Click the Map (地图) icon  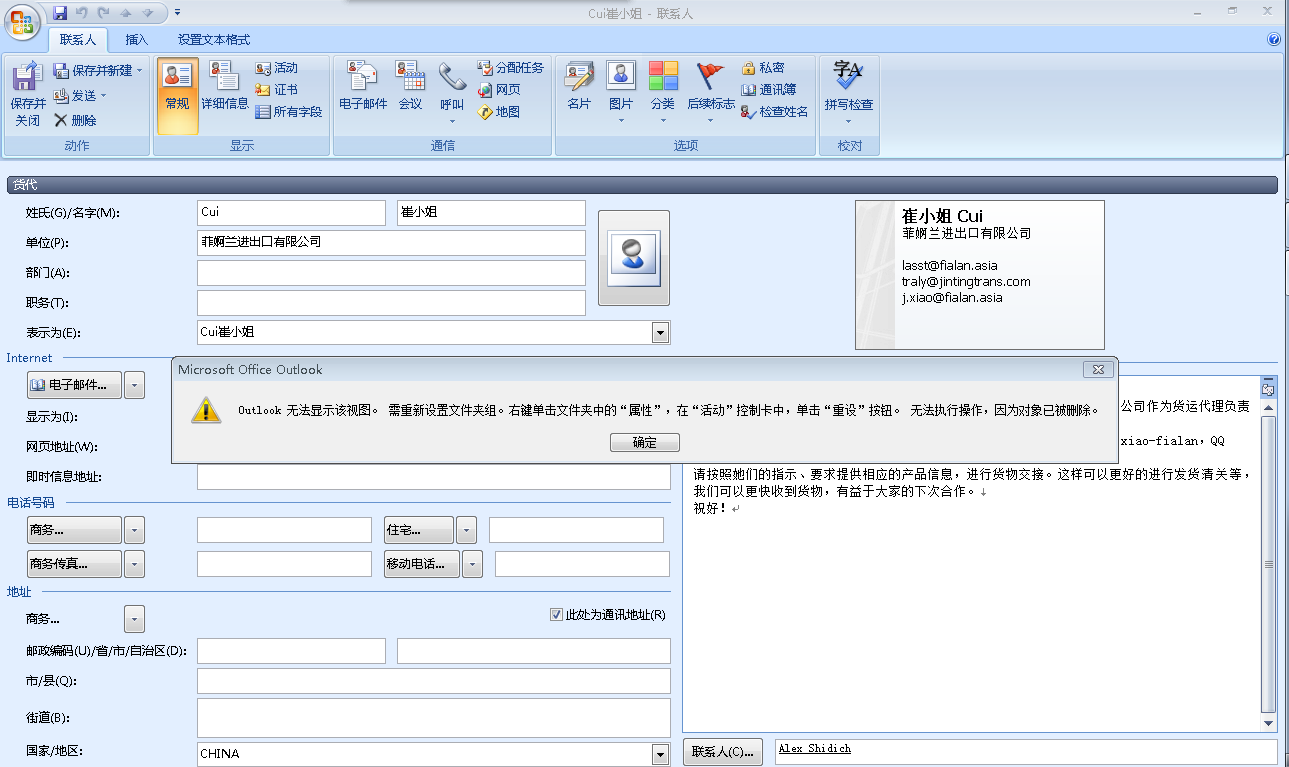pyautogui.click(x=499, y=112)
